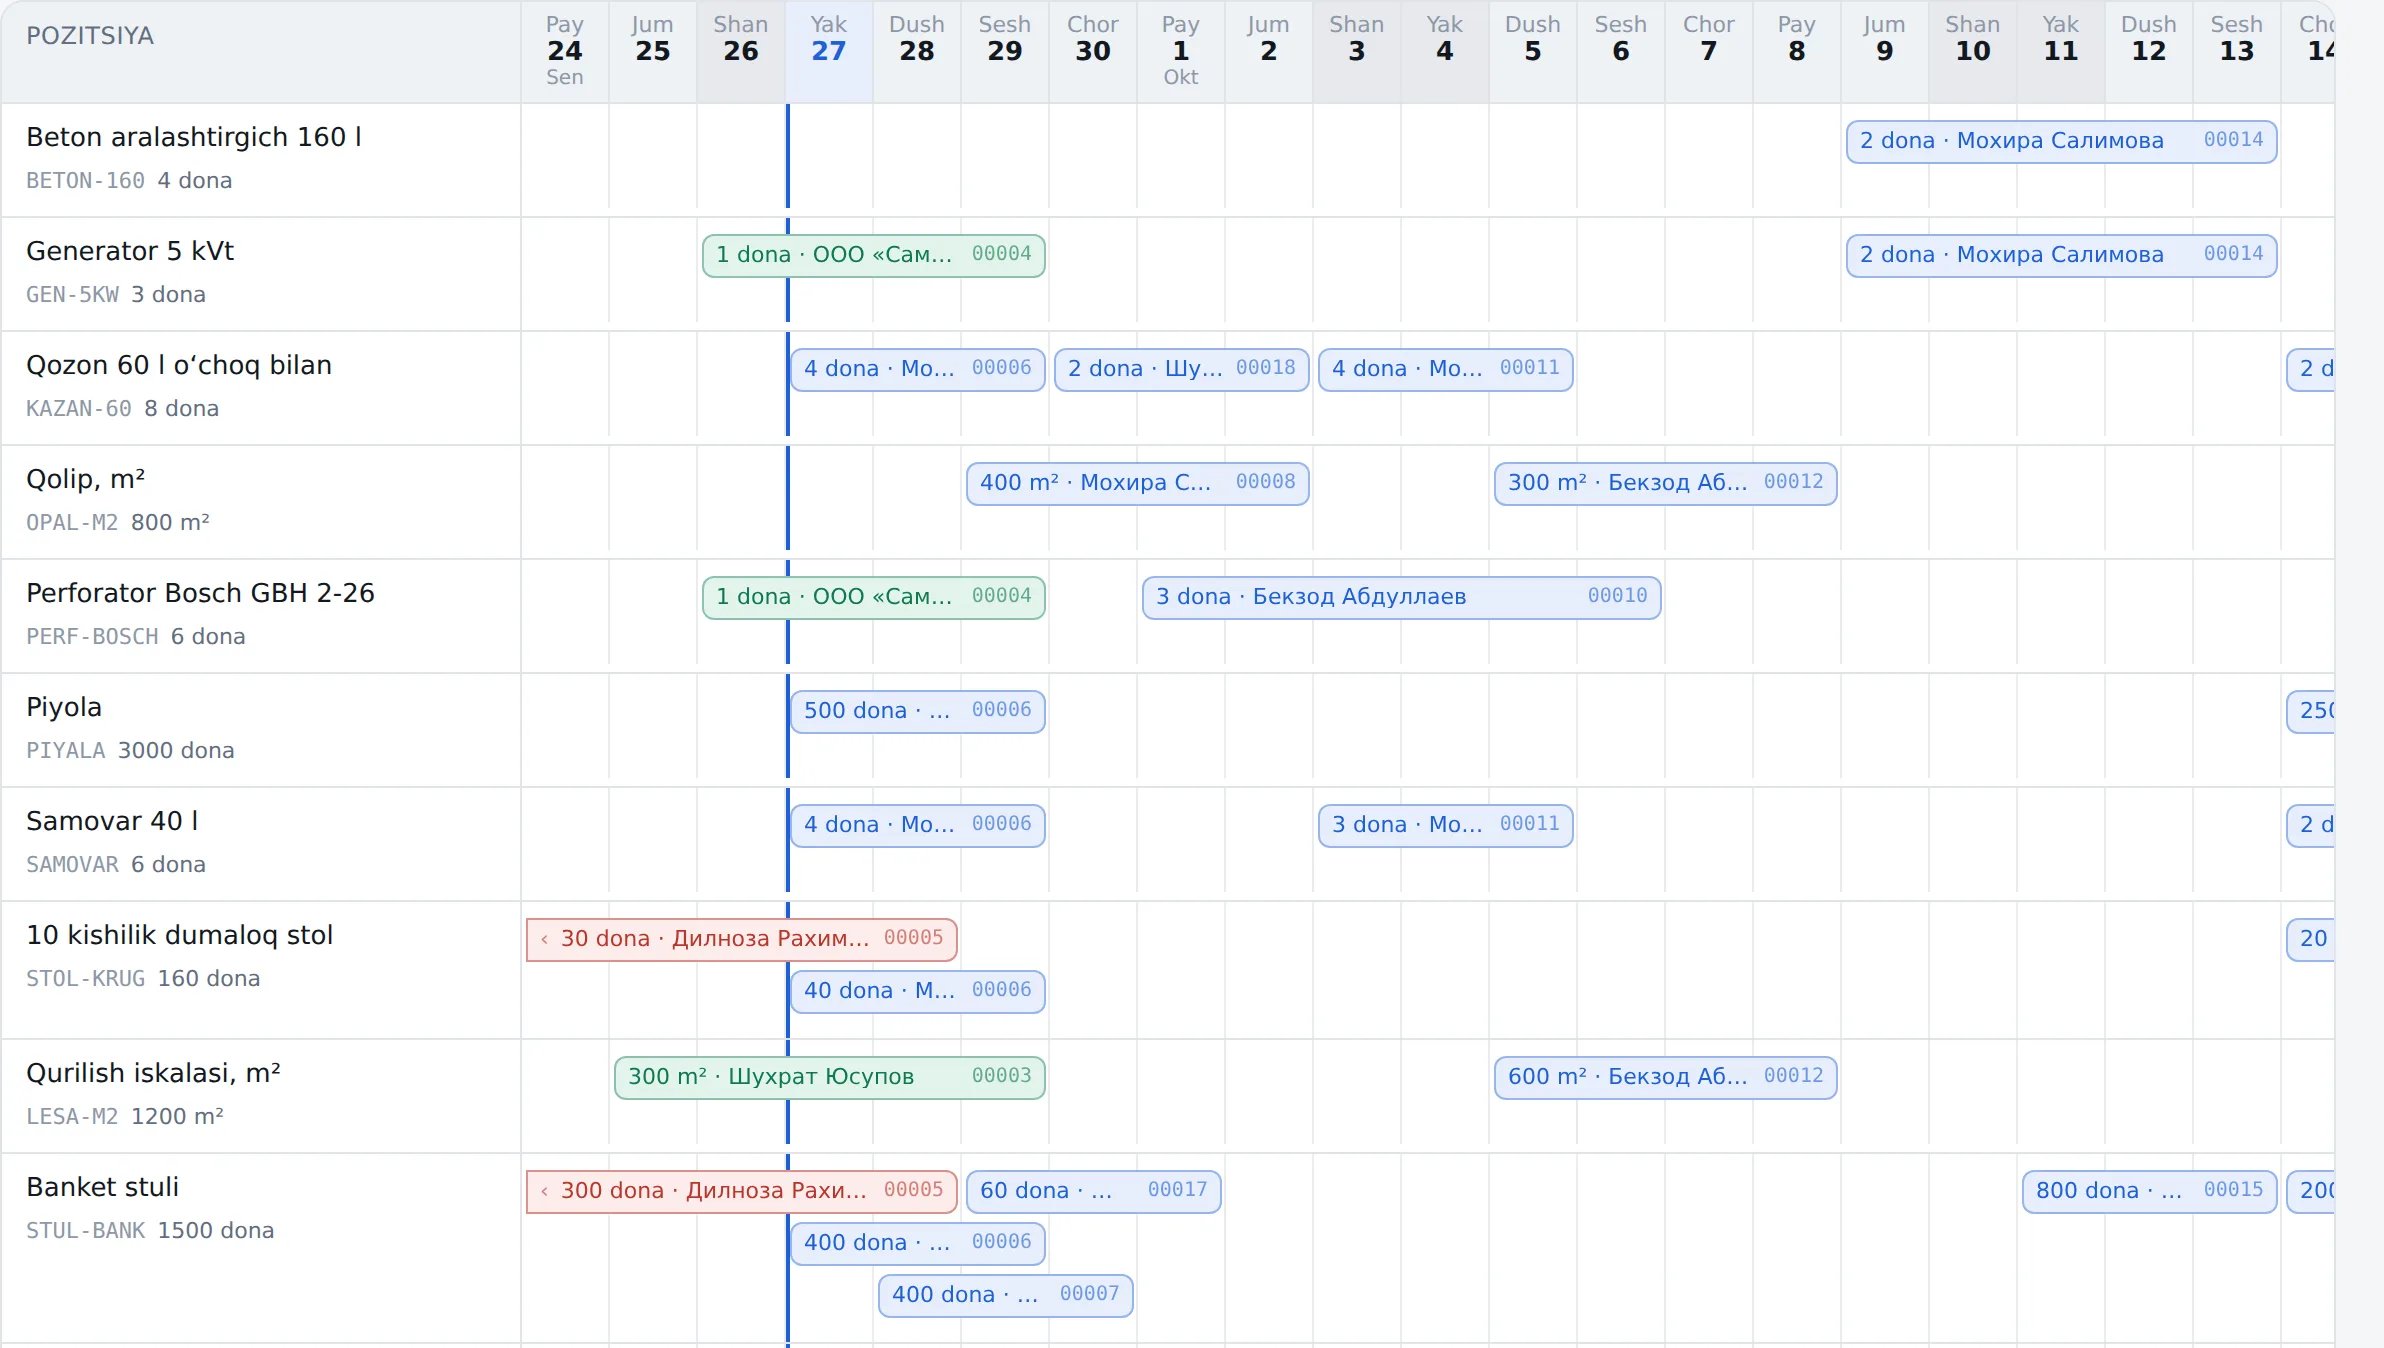
Task: Select the 2 dona Шу... 00018 Qozon booking
Action: [1182, 369]
